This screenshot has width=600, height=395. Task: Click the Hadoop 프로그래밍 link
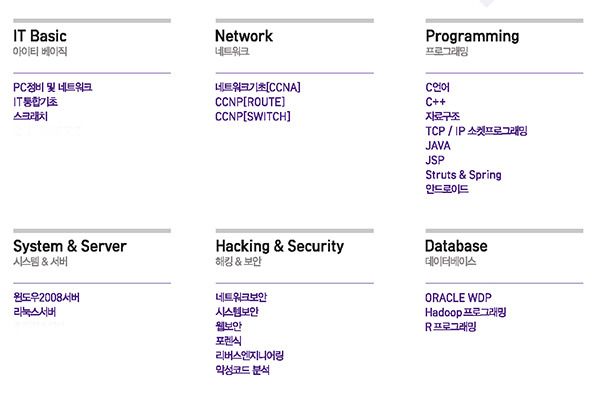tap(465, 312)
